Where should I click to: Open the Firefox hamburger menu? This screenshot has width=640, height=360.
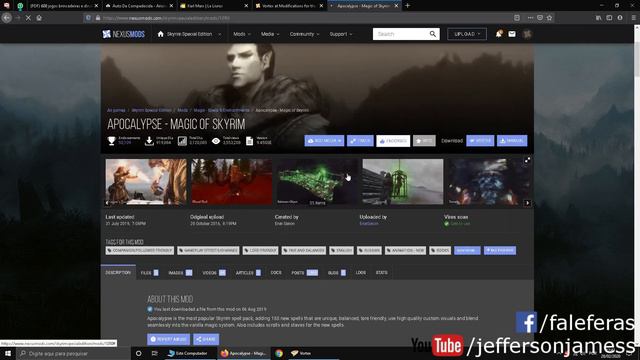click(633, 18)
